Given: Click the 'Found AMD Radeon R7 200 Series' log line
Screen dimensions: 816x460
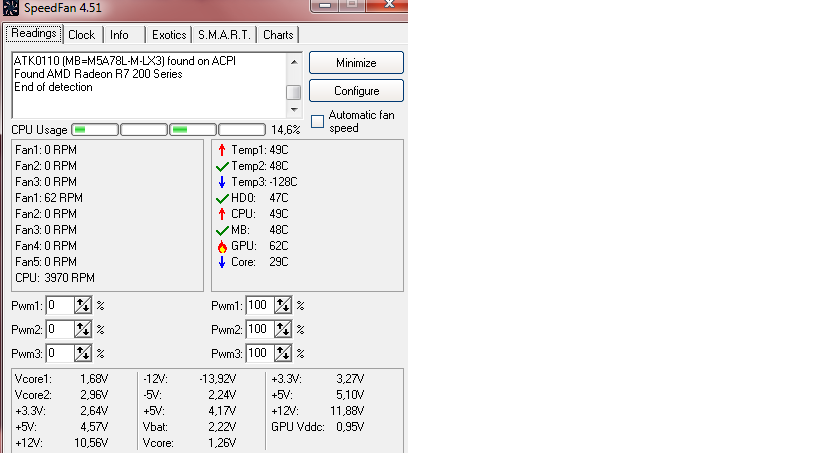Looking at the screenshot, I should [x=98, y=74].
